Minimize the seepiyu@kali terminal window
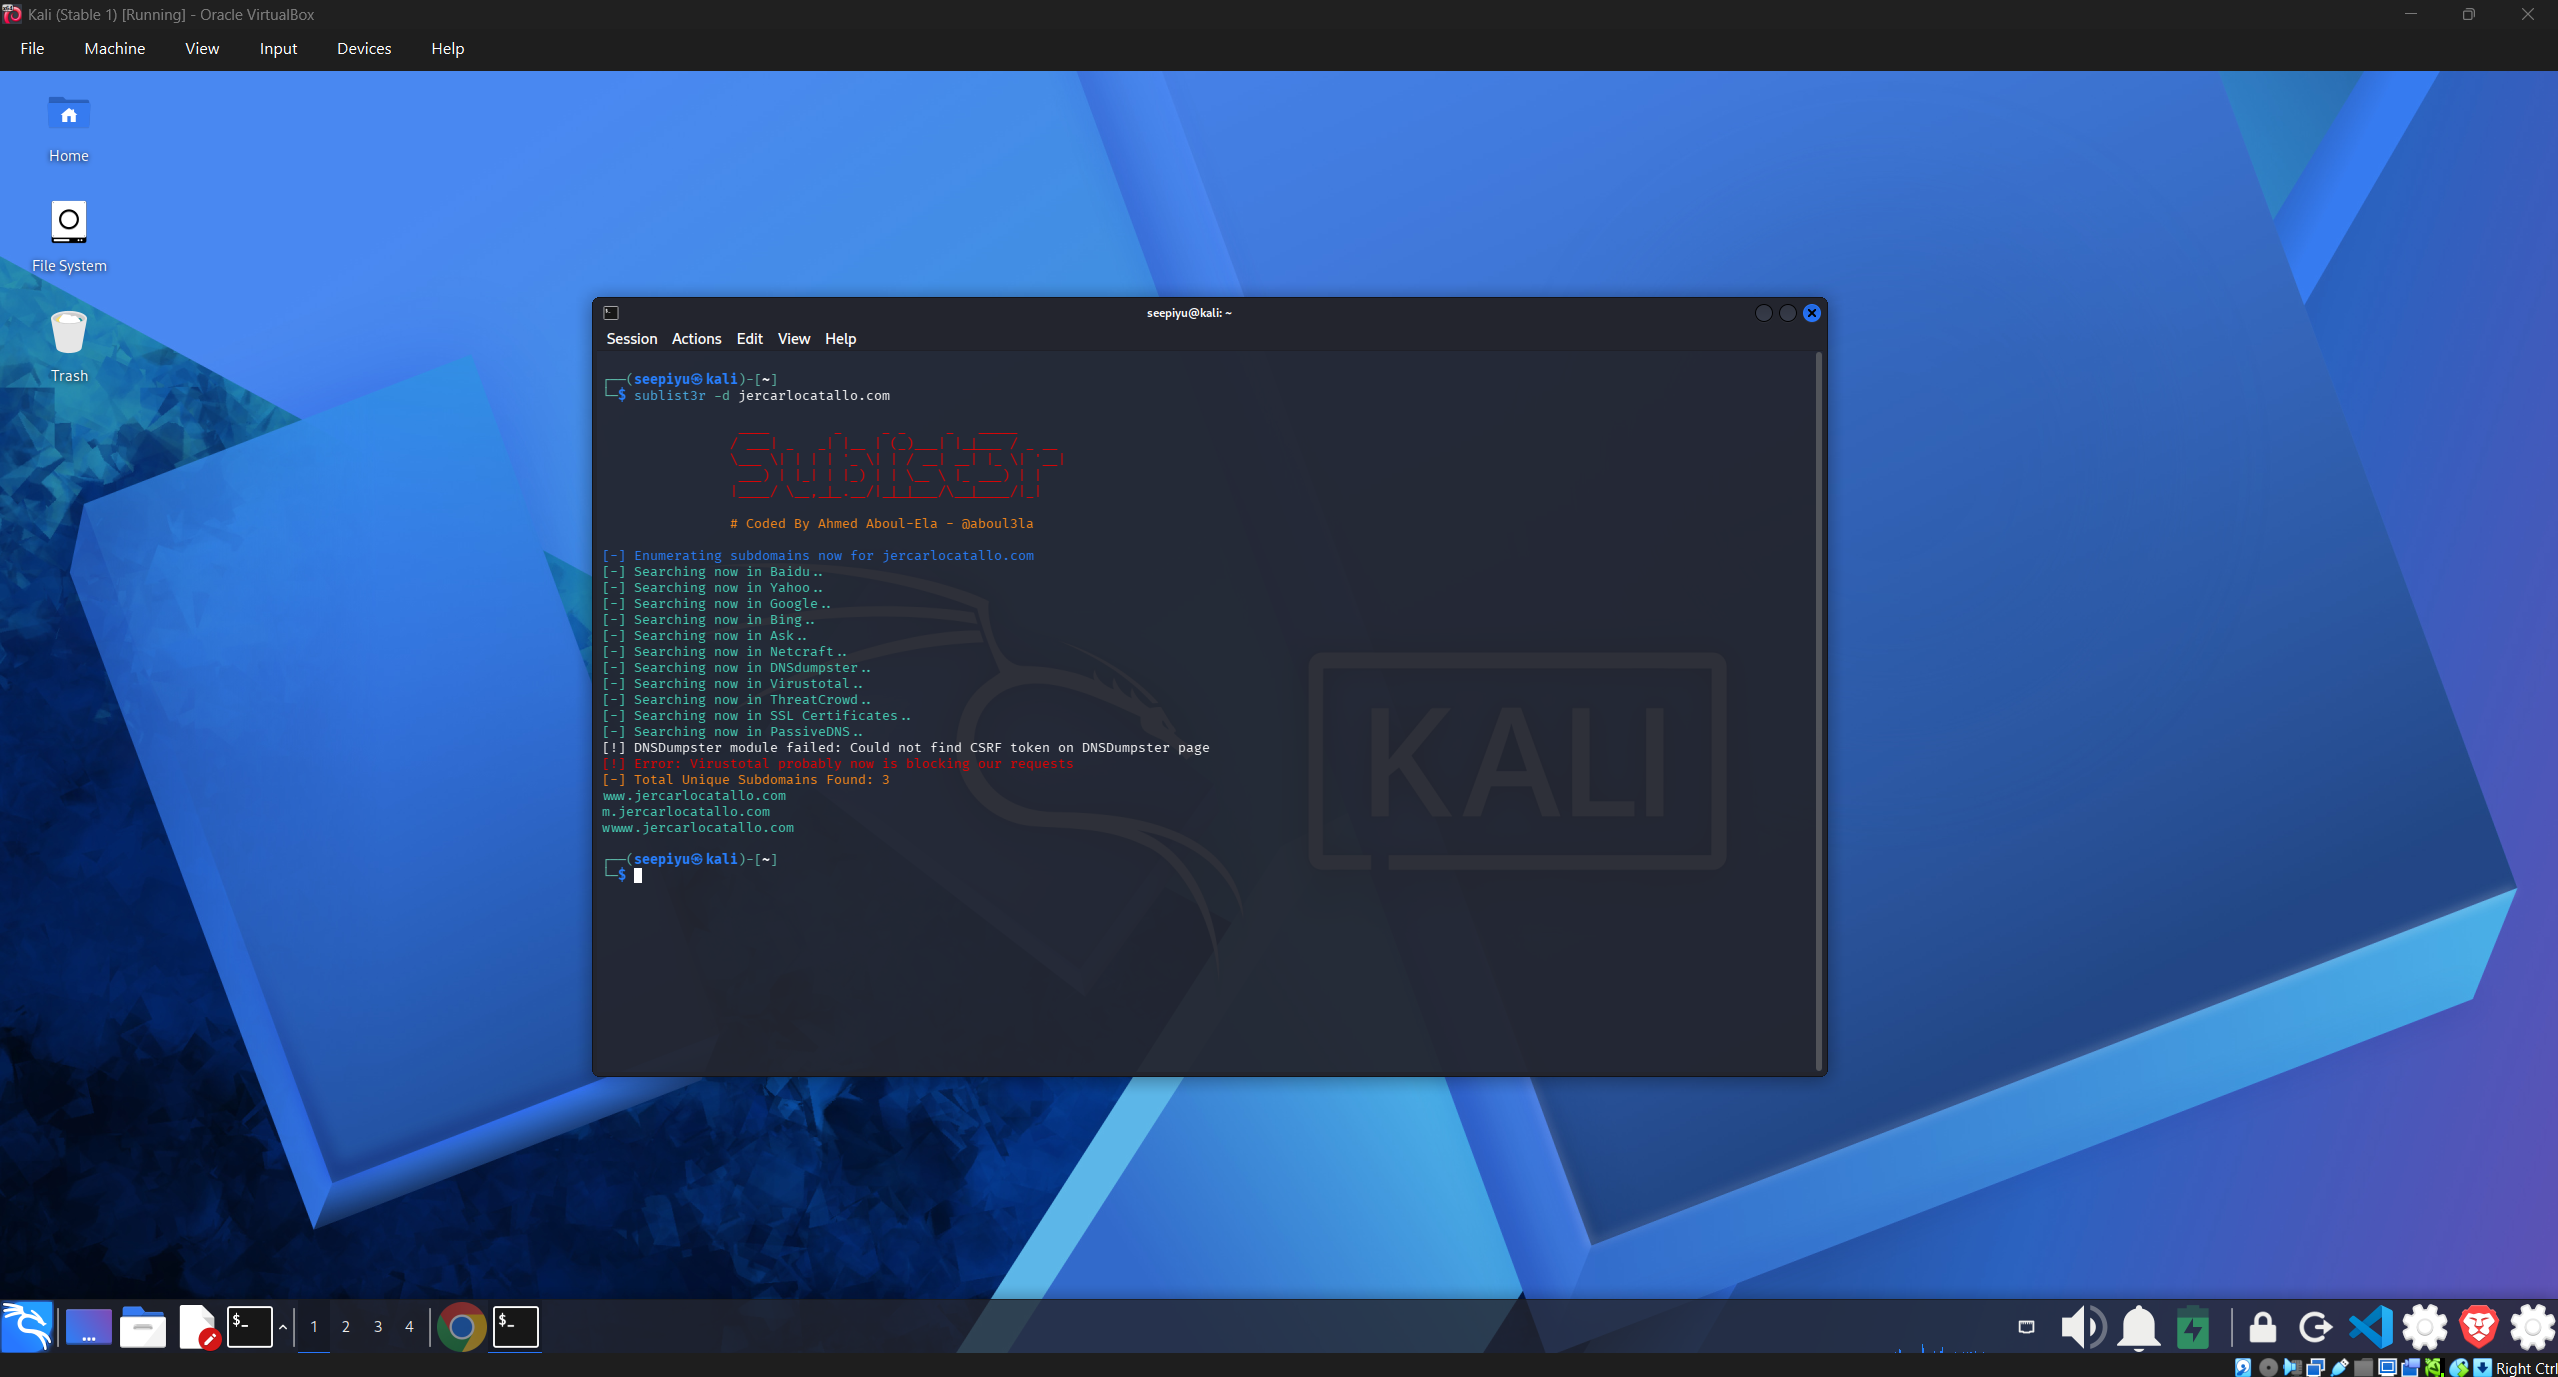This screenshot has width=2558, height=1377. point(1764,313)
